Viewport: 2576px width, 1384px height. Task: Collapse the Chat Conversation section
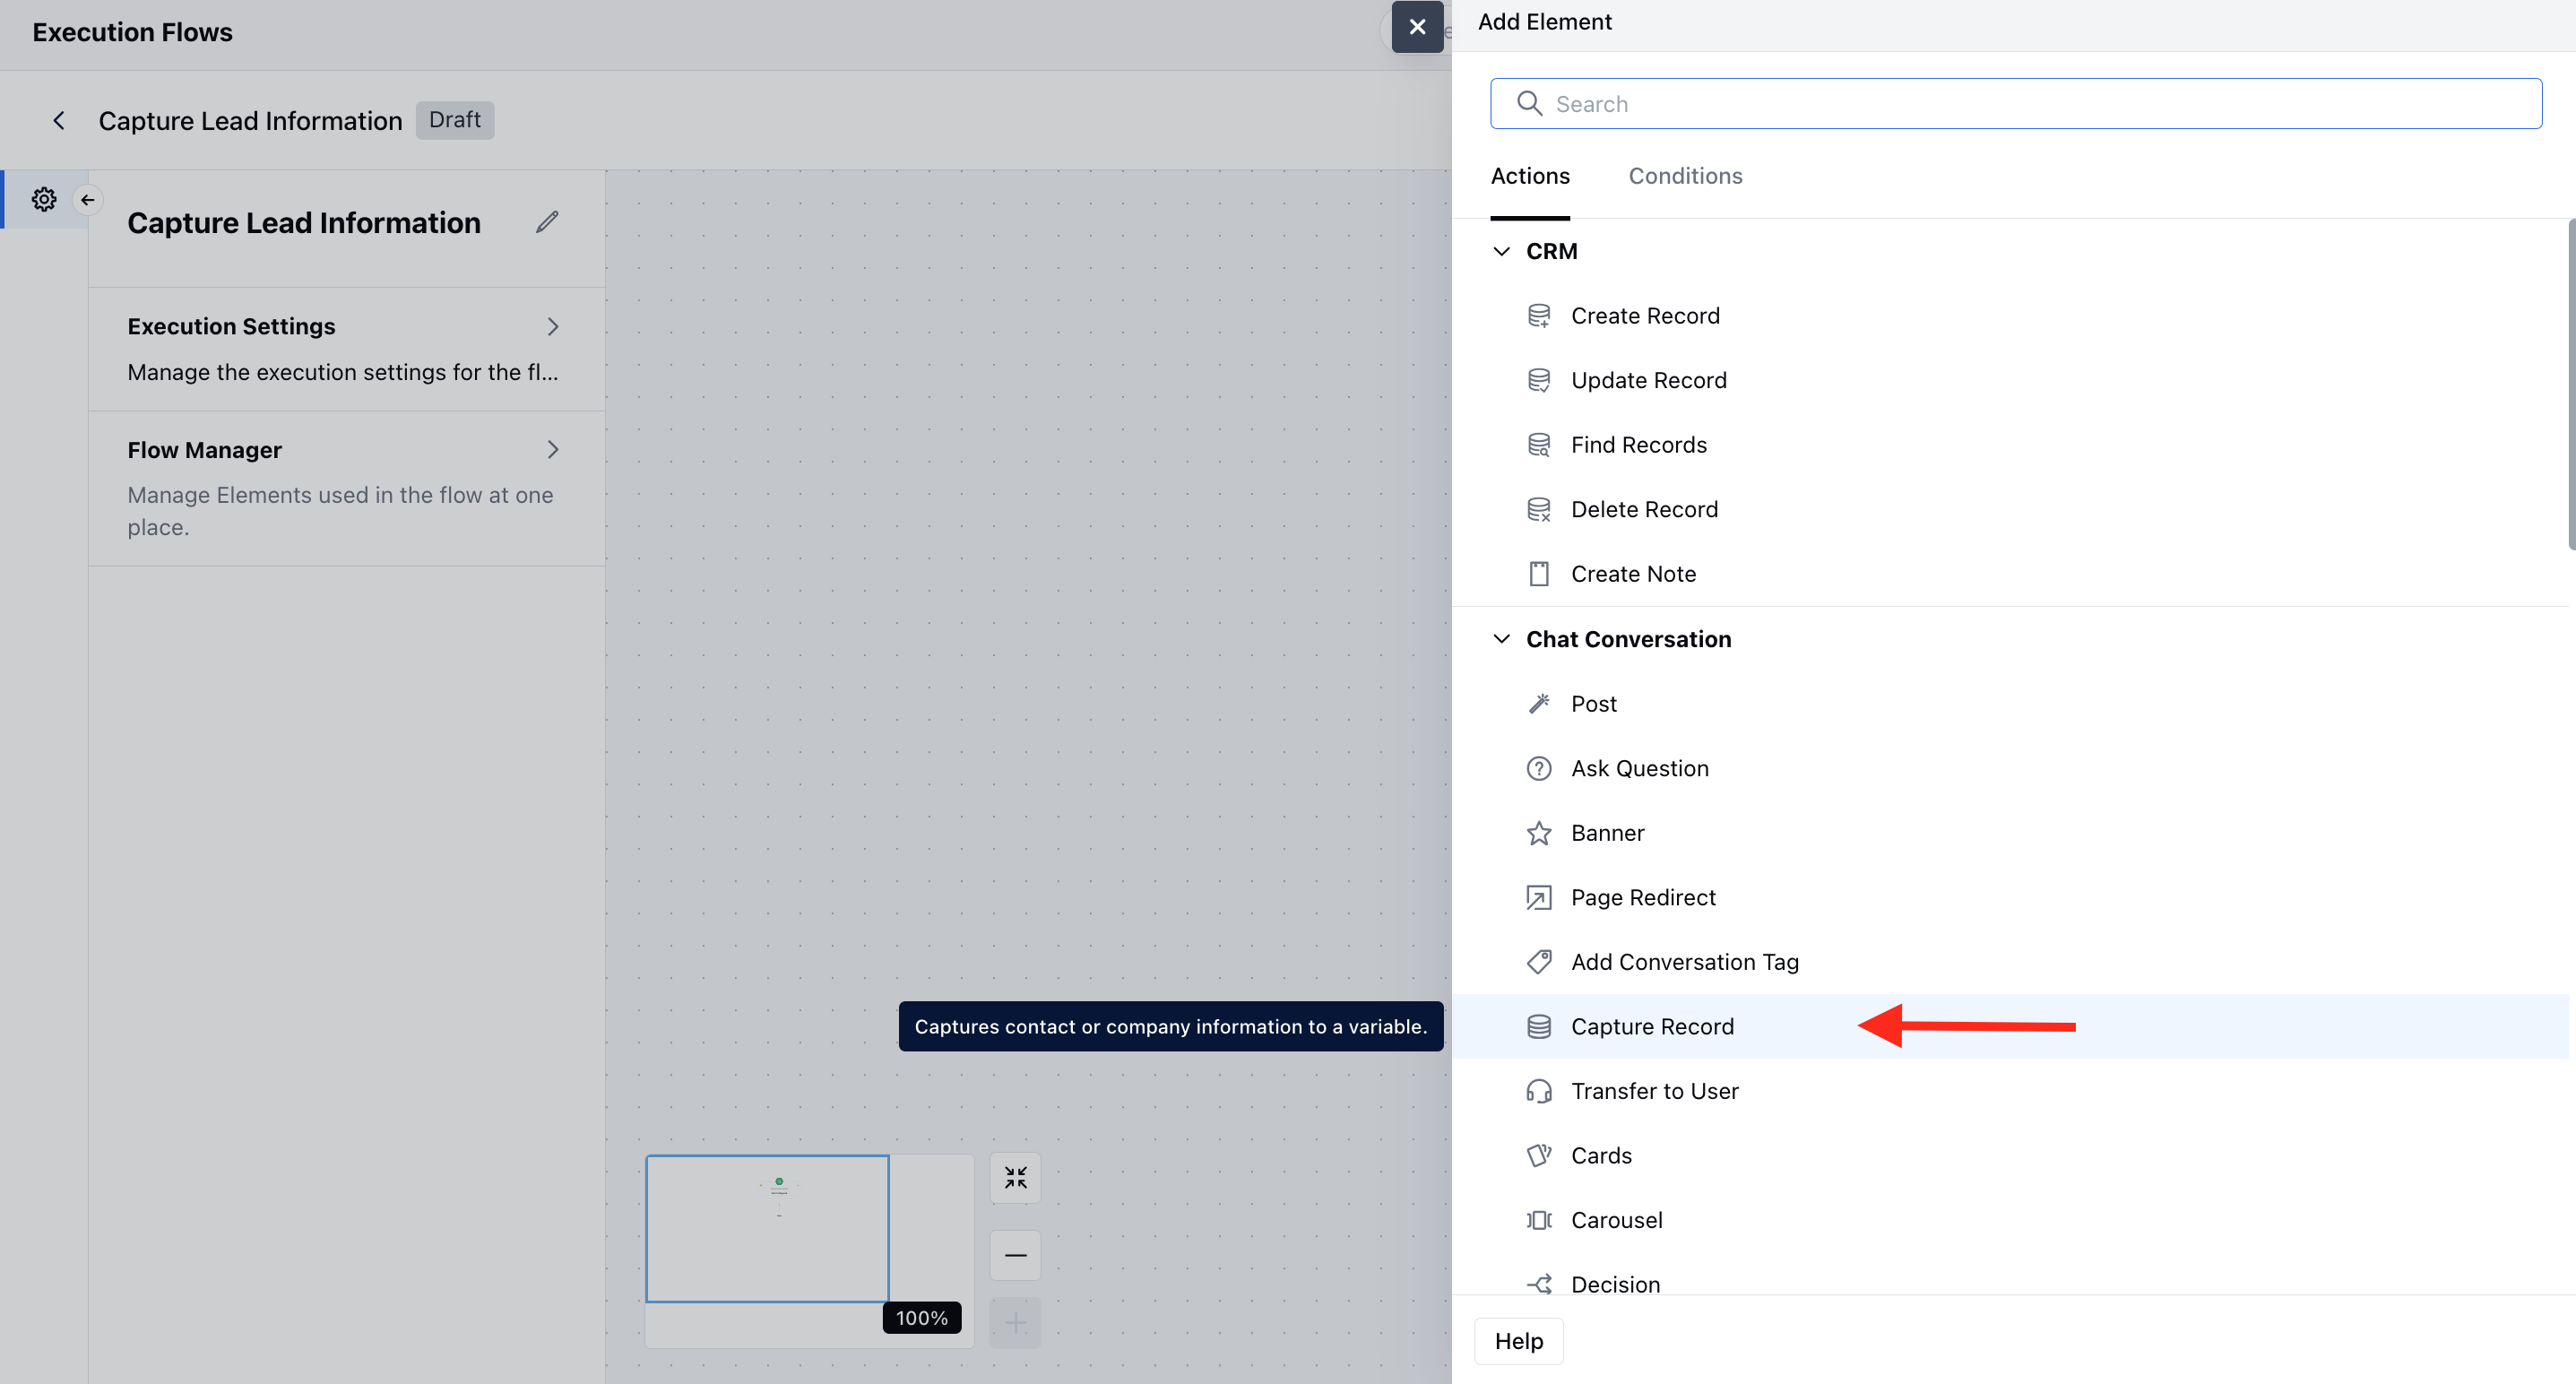click(1501, 639)
